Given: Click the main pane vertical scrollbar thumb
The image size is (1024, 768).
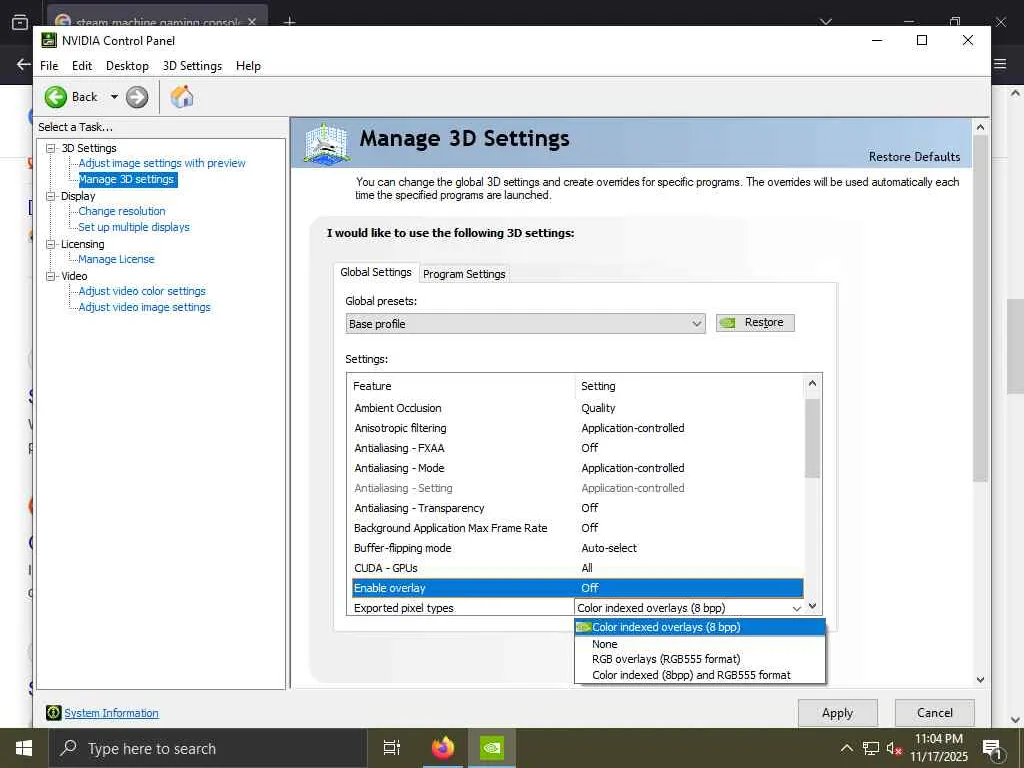Looking at the screenshot, I should 980,308.
